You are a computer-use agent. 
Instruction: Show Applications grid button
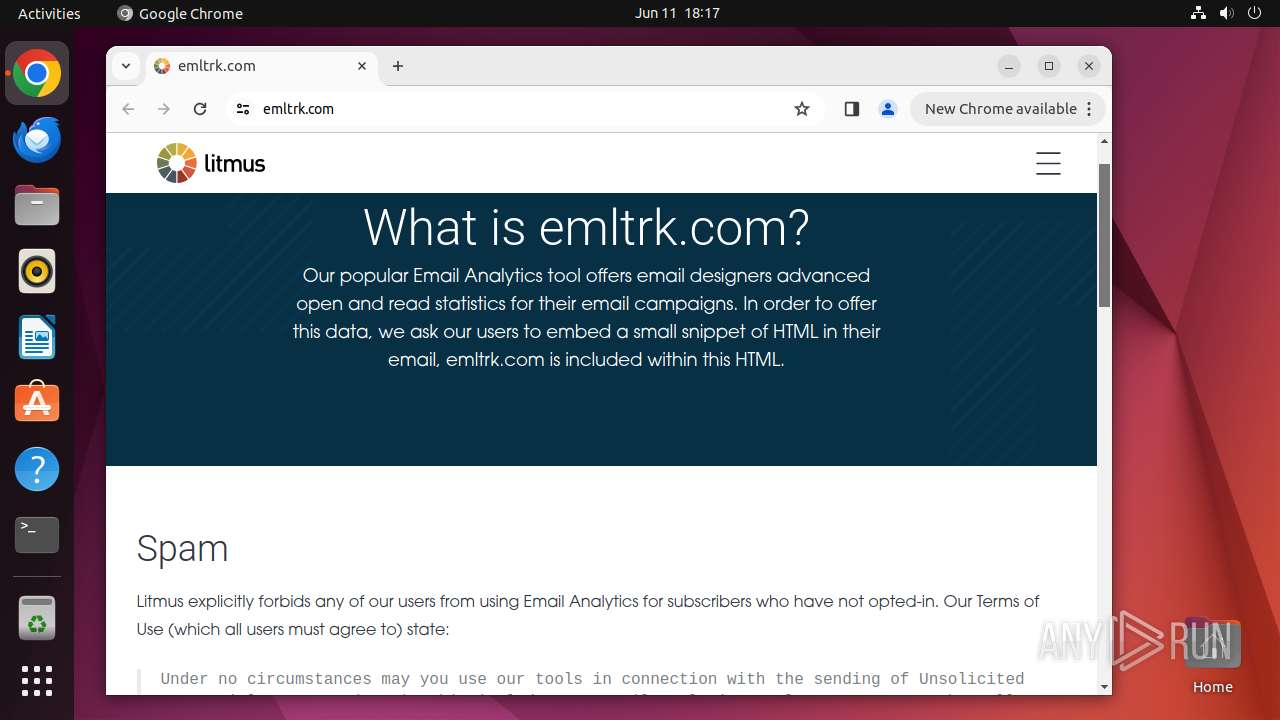click(37, 681)
